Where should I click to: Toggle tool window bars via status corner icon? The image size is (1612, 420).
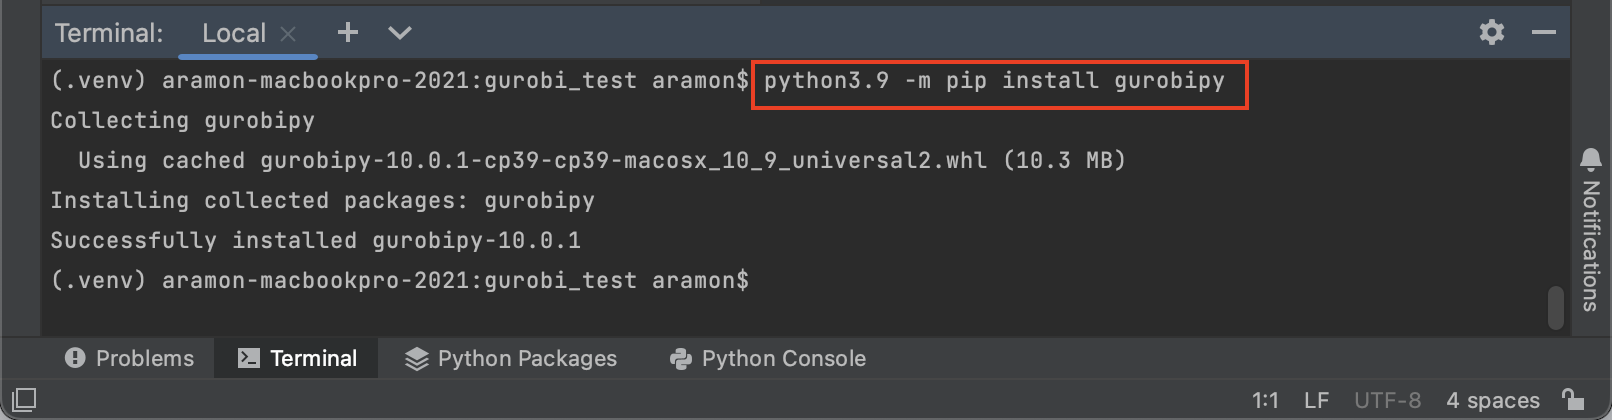(x=24, y=400)
